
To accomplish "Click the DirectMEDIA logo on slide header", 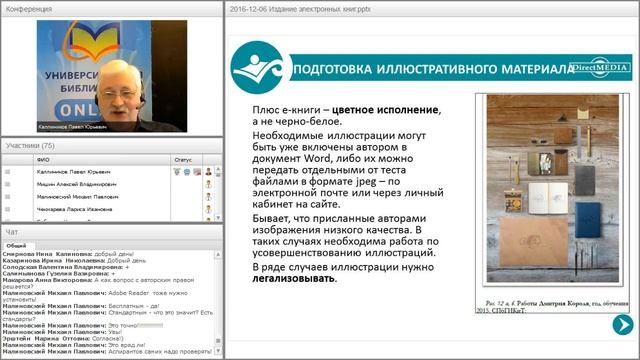I will (600, 67).
